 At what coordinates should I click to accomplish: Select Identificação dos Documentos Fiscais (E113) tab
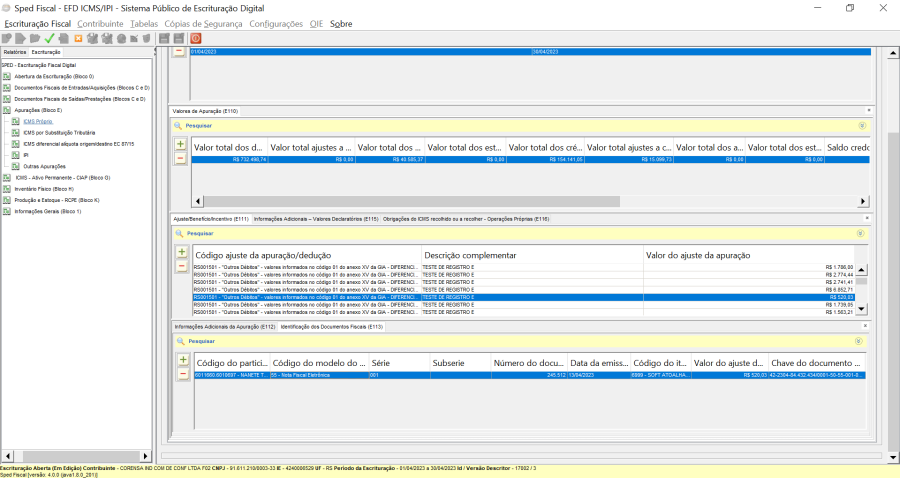pyautogui.click(x=332, y=327)
